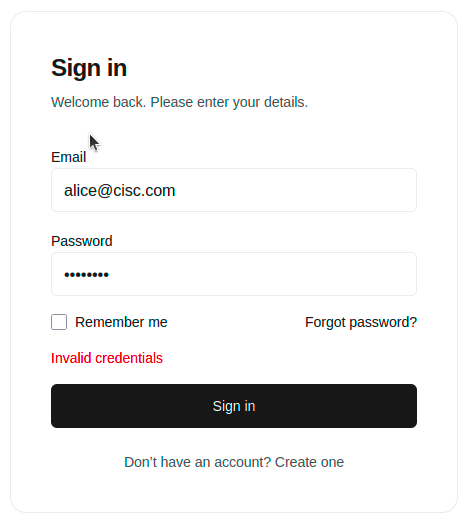Recover account via Forgot password?
This screenshot has width=464, height=521.
tap(361, 322)
